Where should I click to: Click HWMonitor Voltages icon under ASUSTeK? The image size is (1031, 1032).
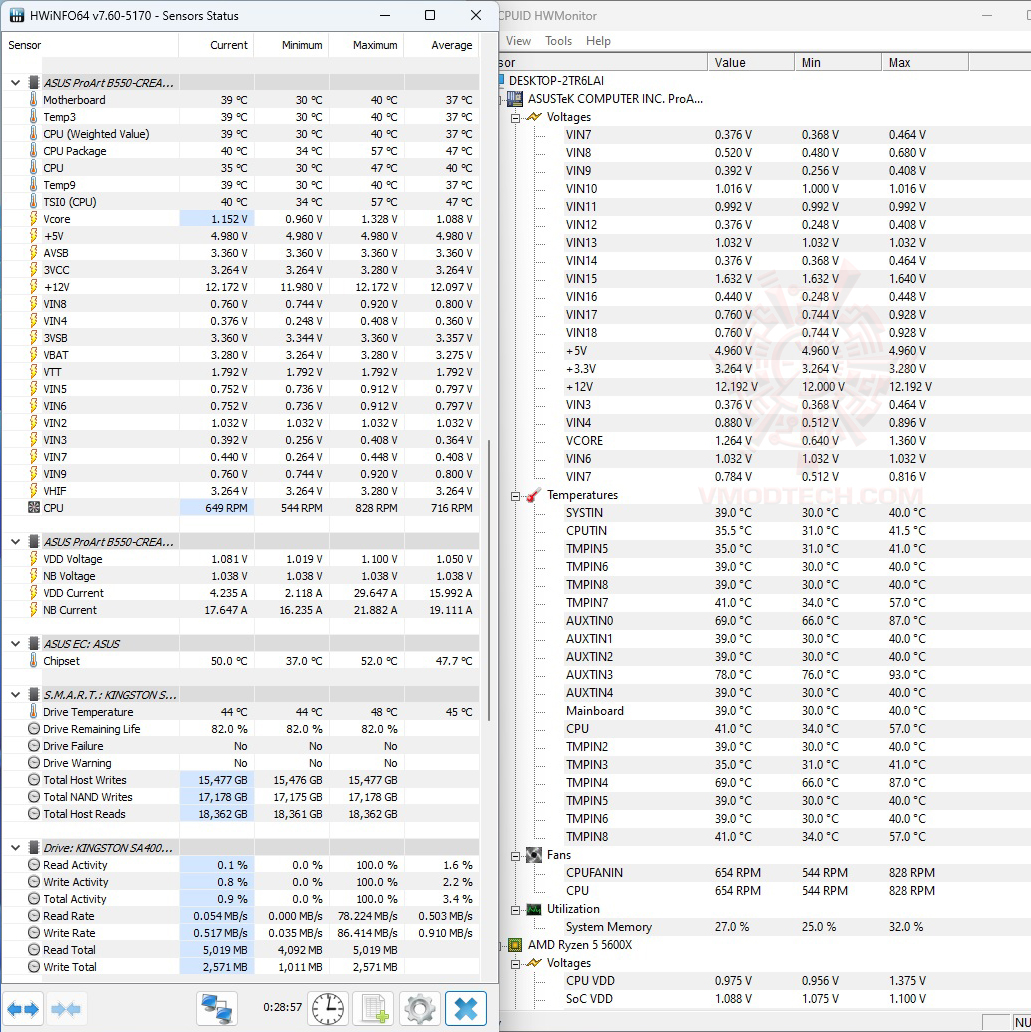click(x=534, y=116)
